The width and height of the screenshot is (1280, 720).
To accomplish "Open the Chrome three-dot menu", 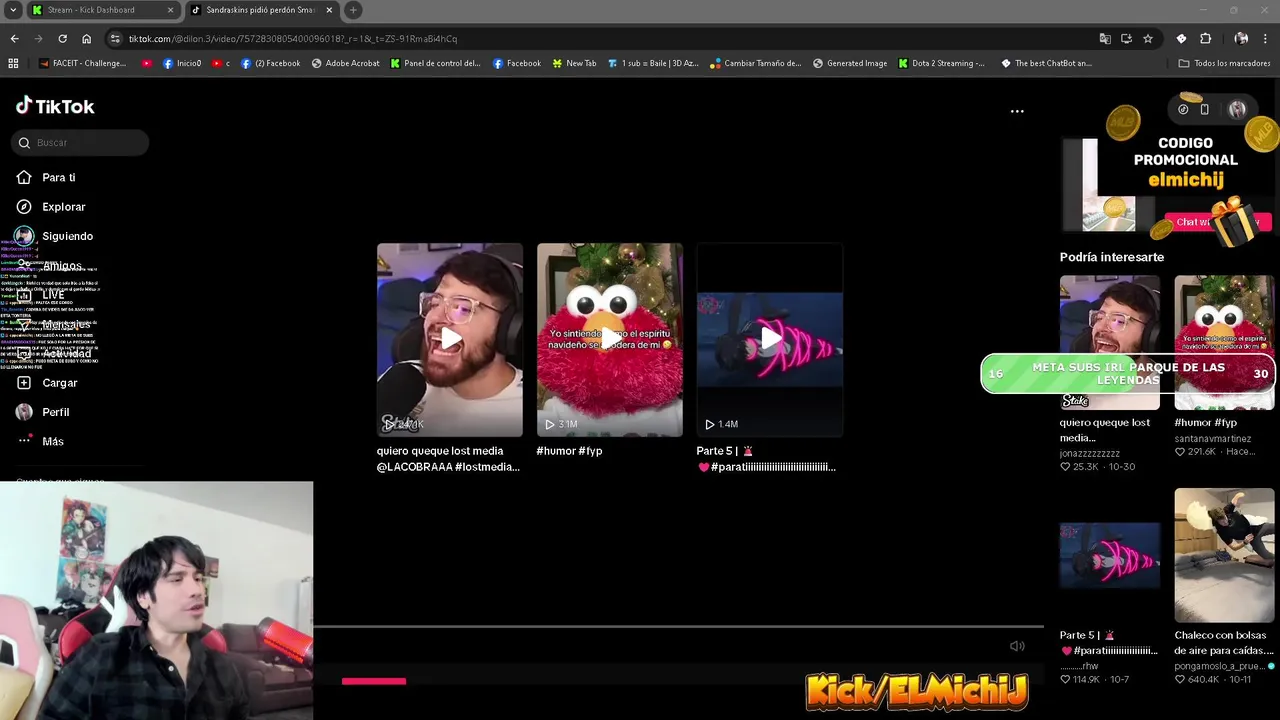I will 1266,39.
